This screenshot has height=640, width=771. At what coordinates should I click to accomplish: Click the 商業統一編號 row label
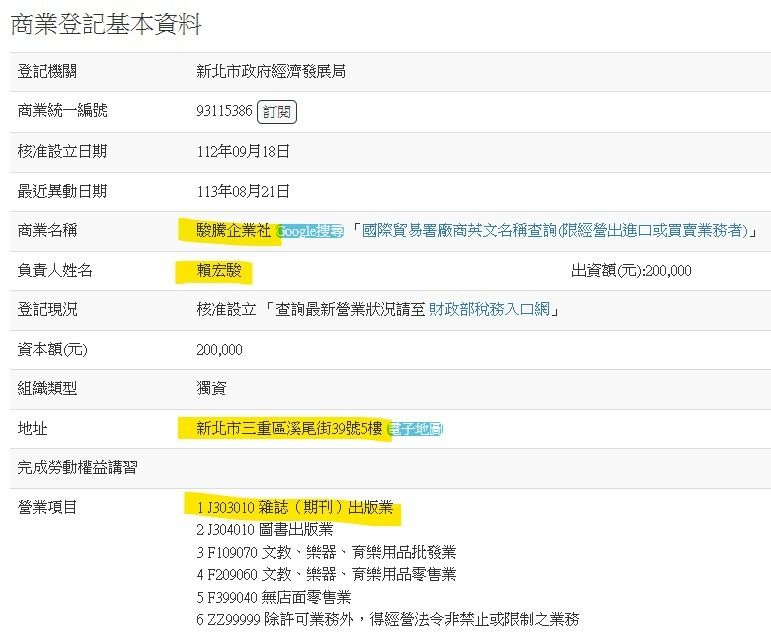click(x=62, y=110)
